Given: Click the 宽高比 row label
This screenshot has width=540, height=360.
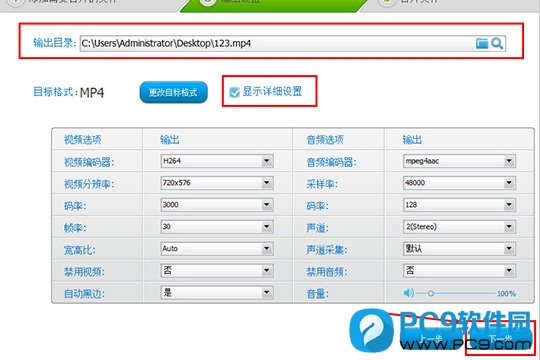Looking at the screenshot, I should (80, 250).
